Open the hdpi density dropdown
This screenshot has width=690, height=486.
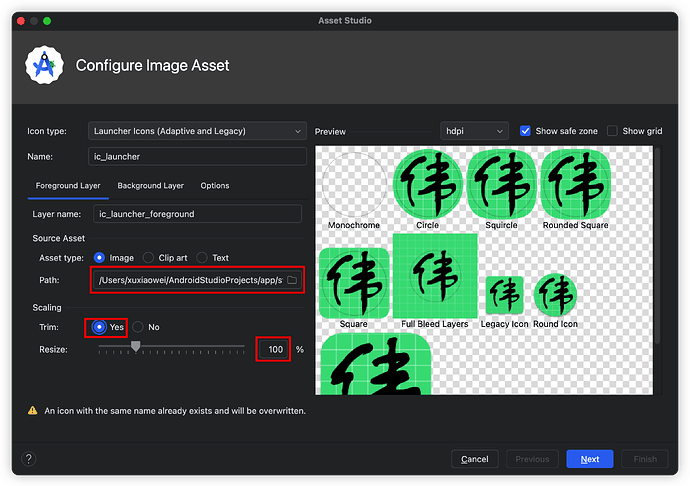click(x=474, y=131)
